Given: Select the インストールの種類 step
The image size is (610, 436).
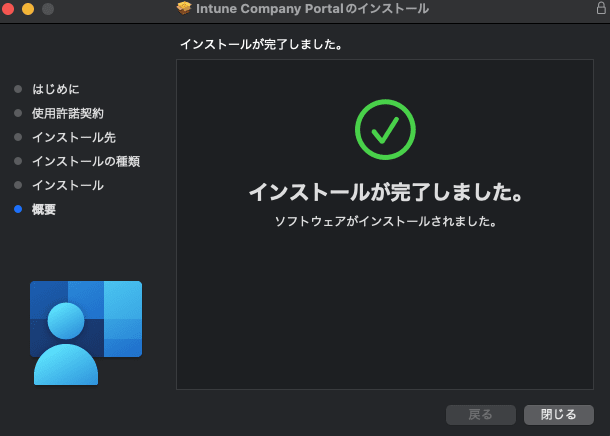Looking at the screenshot, I should [x=86, y=161].
